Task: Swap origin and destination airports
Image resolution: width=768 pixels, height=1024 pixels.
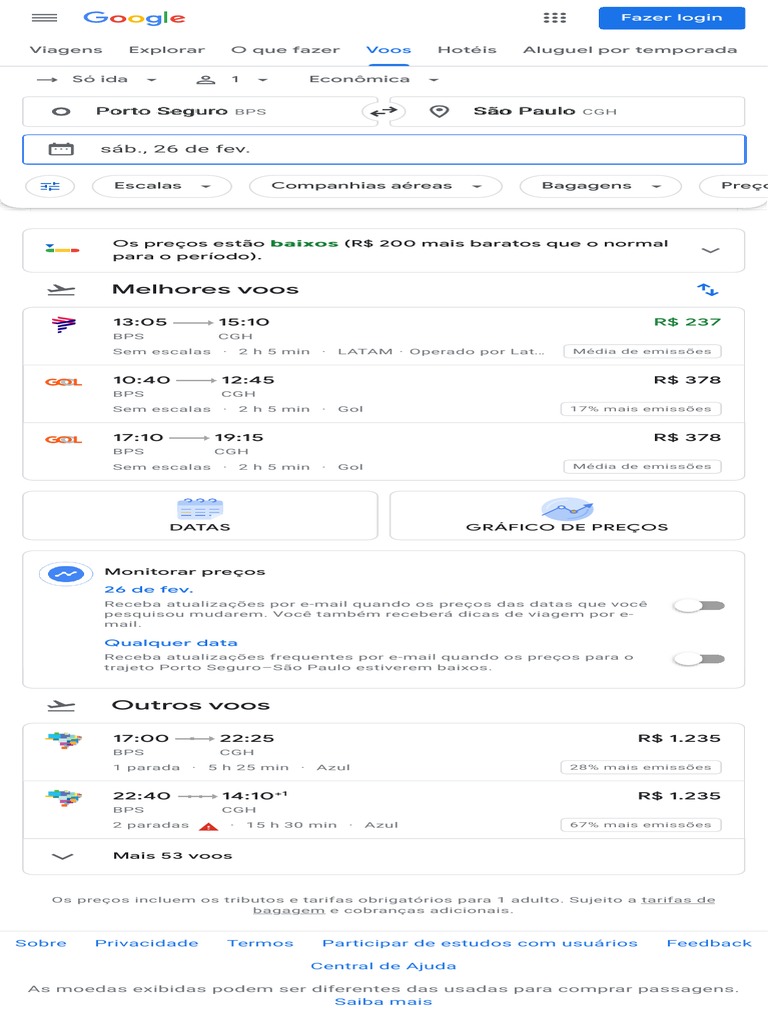Action: click(x=382, y=111)
